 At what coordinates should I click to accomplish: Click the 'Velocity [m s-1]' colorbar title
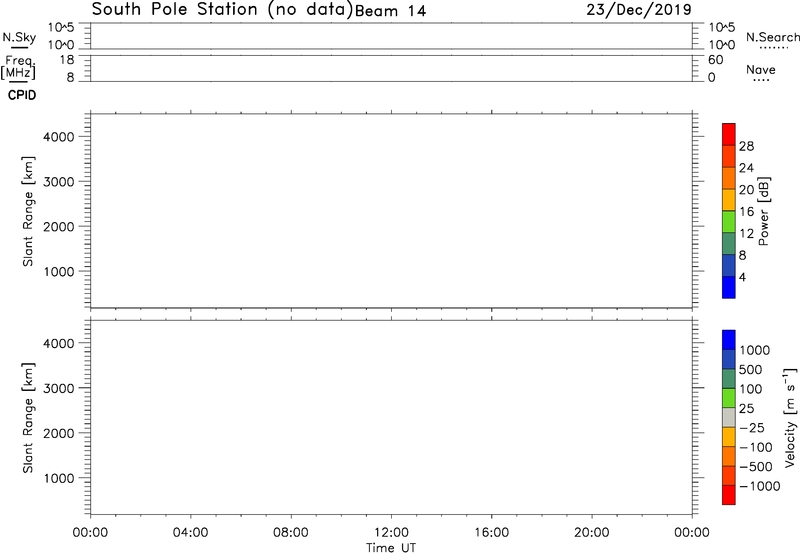point(790,417)
